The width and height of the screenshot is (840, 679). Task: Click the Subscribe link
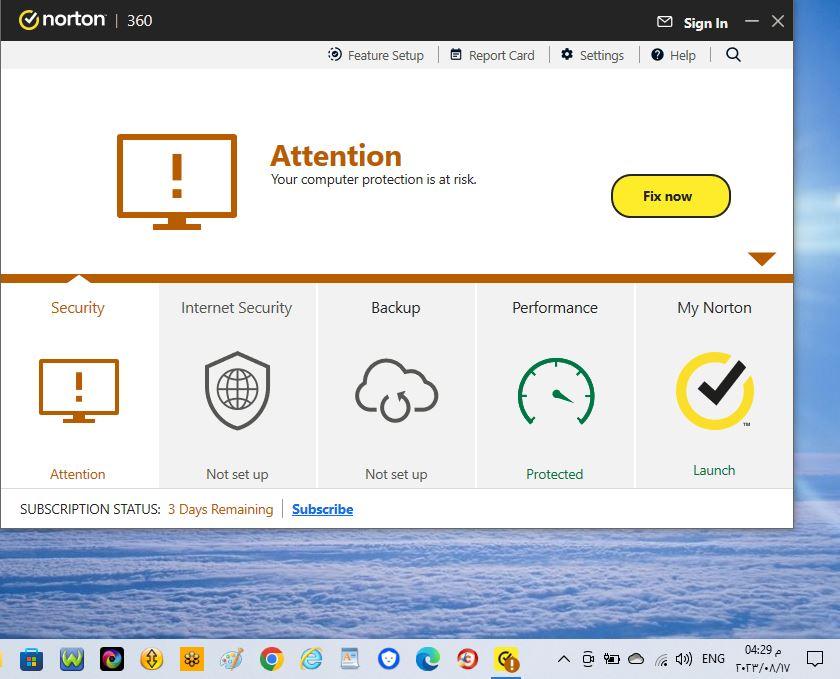(322, 509)
